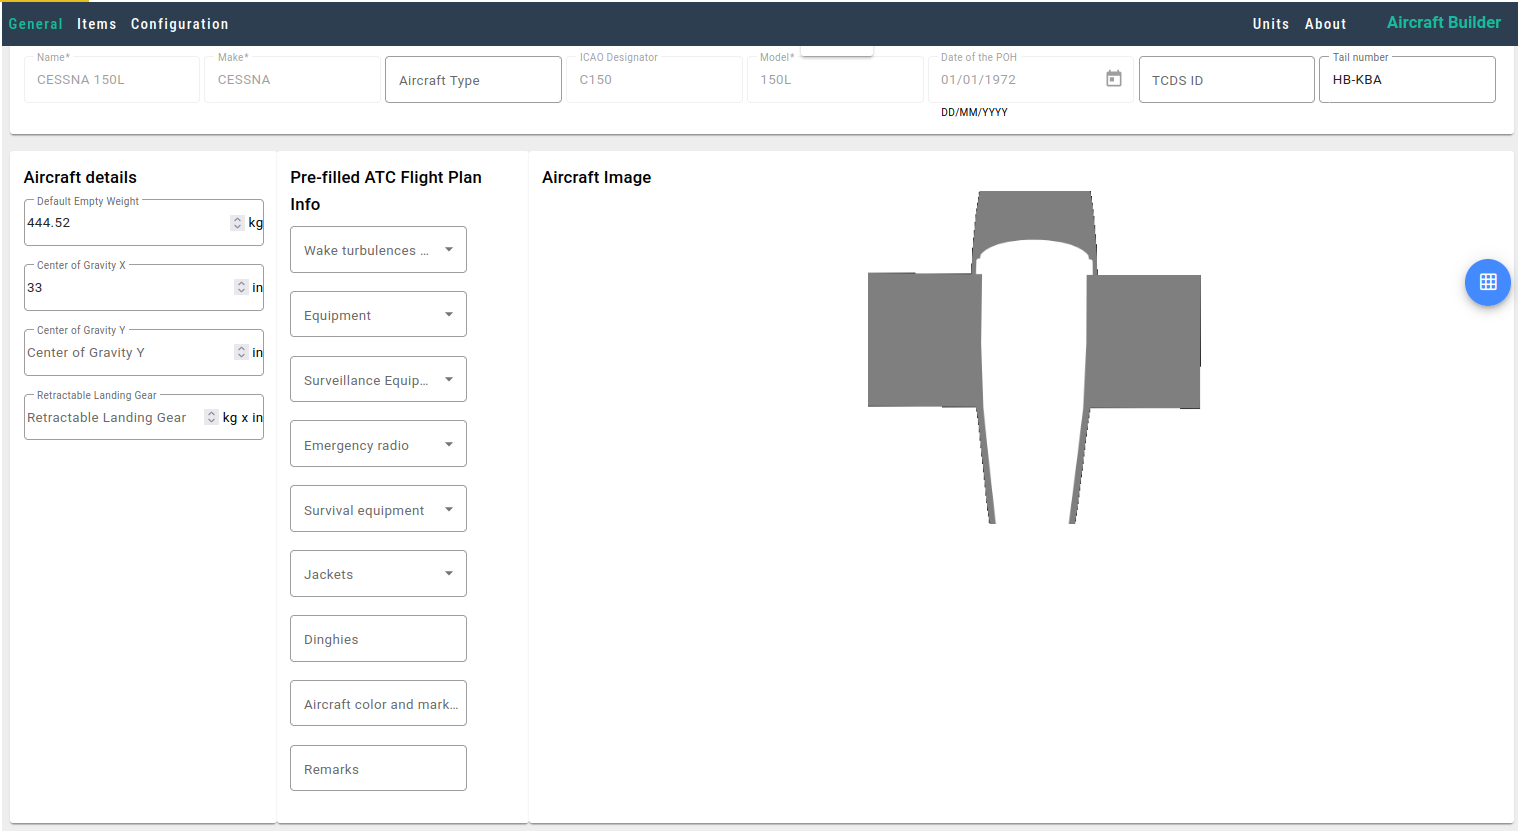The height and width of the screenshot is (835, 1520).
Task: Click the DD/MM/YYYY hint text
Action: (974, 112)
